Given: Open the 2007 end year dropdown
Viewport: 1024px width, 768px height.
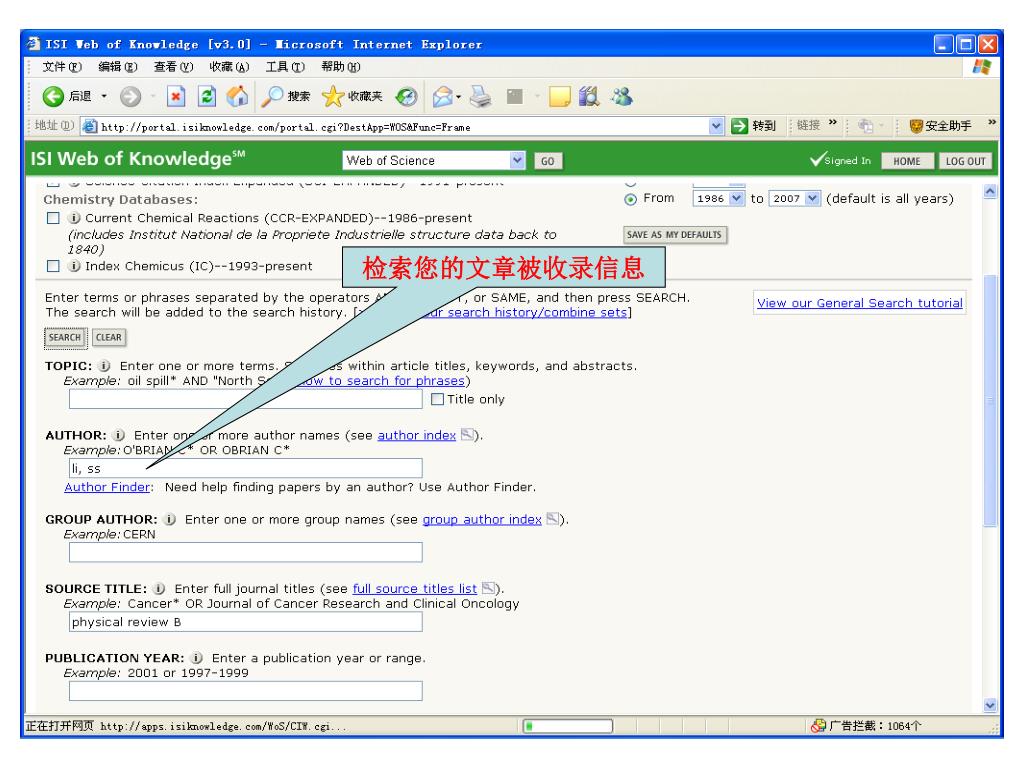Looking at the screenshot, I should (x=812, y=198).
